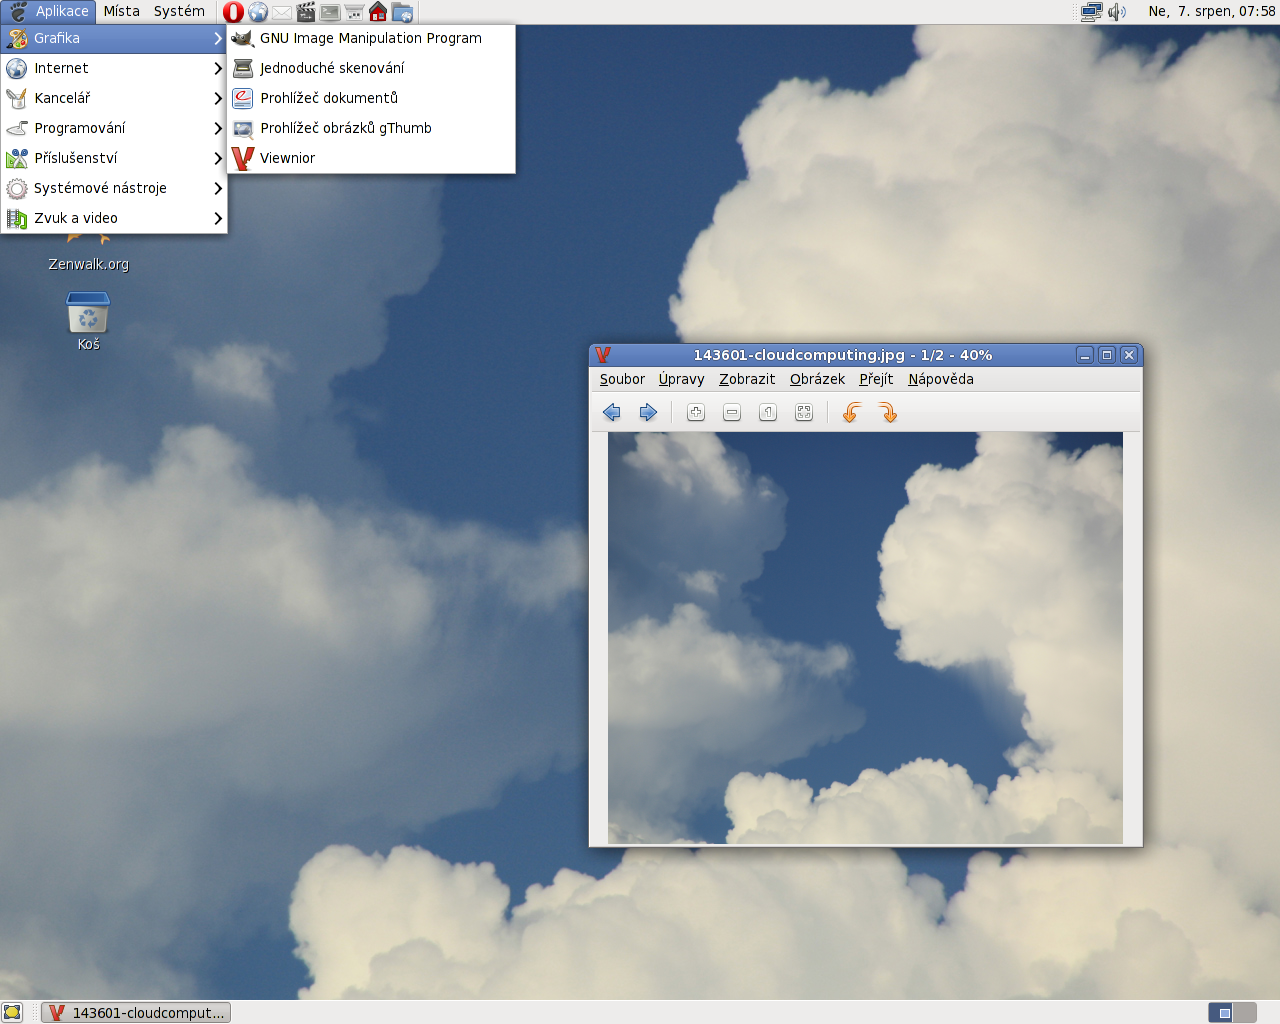Open the mail envelope launcher
The height and width of the screenshot is (1024, 1280).
(x=282, y=12)
